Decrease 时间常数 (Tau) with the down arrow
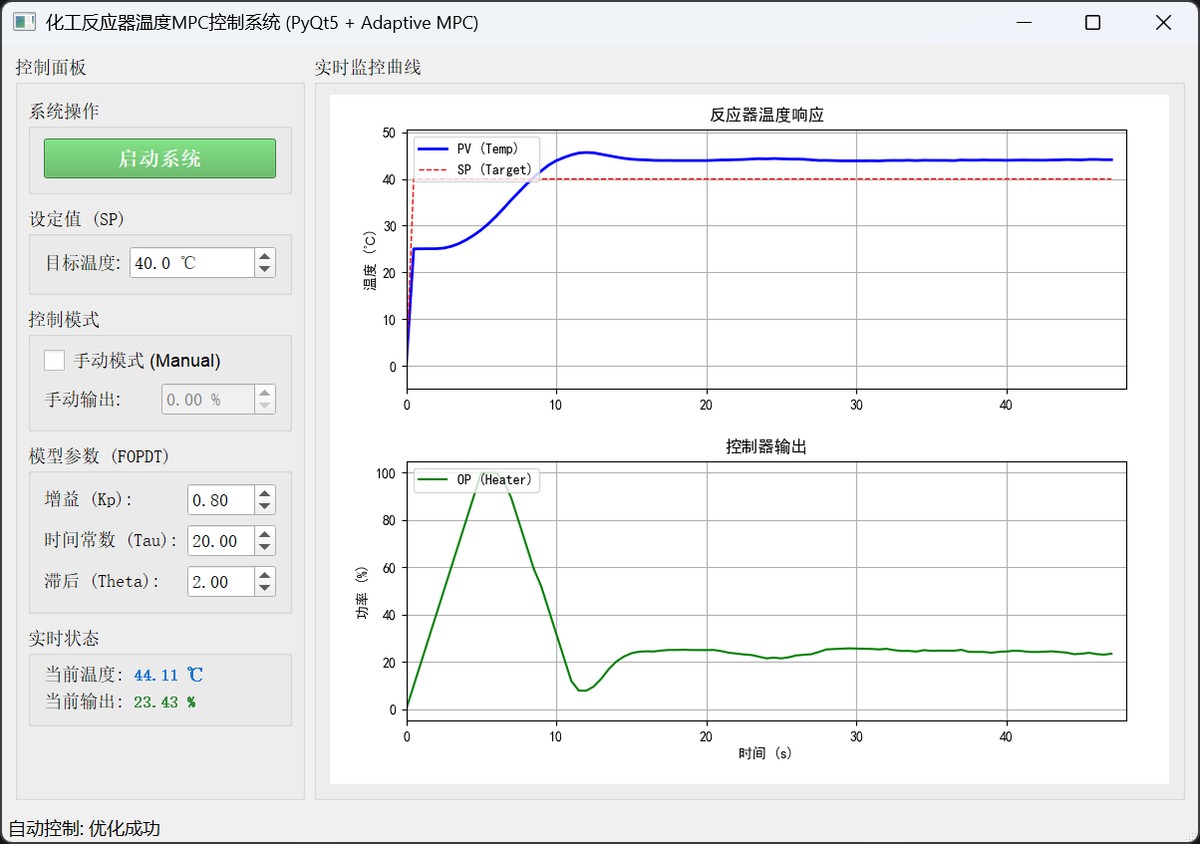Screen dimensions: 1200x844 pyautogui.click(x=264, y=548)
